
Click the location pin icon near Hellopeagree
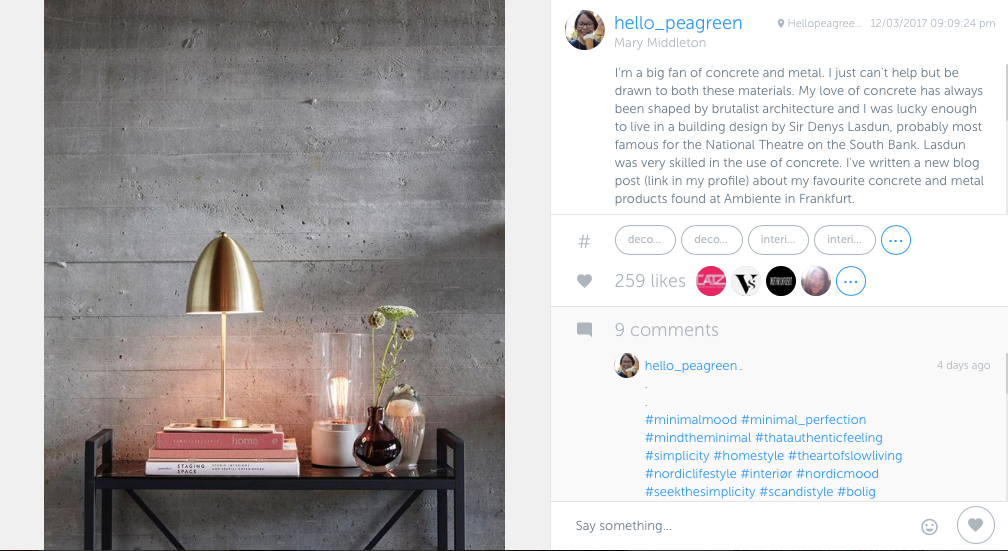(x=780, y=24)
